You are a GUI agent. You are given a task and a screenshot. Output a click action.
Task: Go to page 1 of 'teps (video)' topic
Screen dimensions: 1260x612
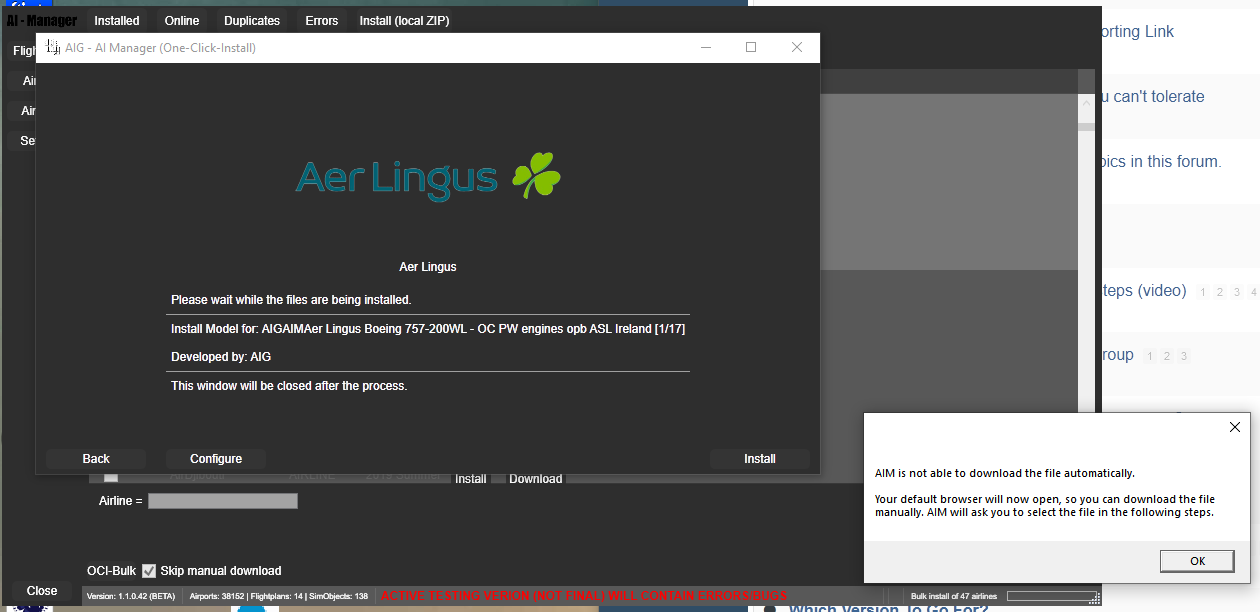click(1204, 292)
